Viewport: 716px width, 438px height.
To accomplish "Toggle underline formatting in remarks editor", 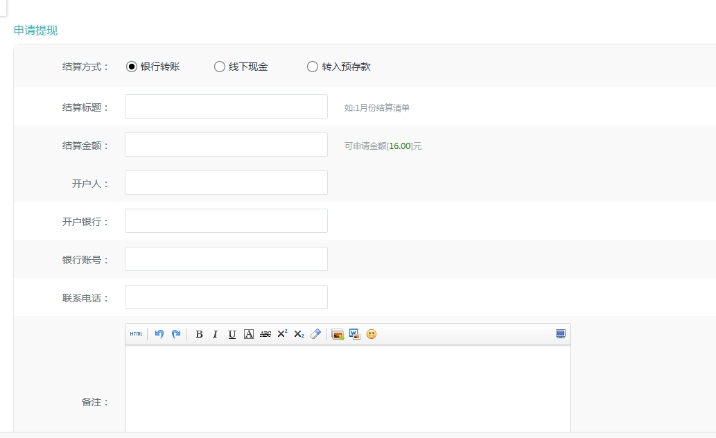I will tap(232, 334).
